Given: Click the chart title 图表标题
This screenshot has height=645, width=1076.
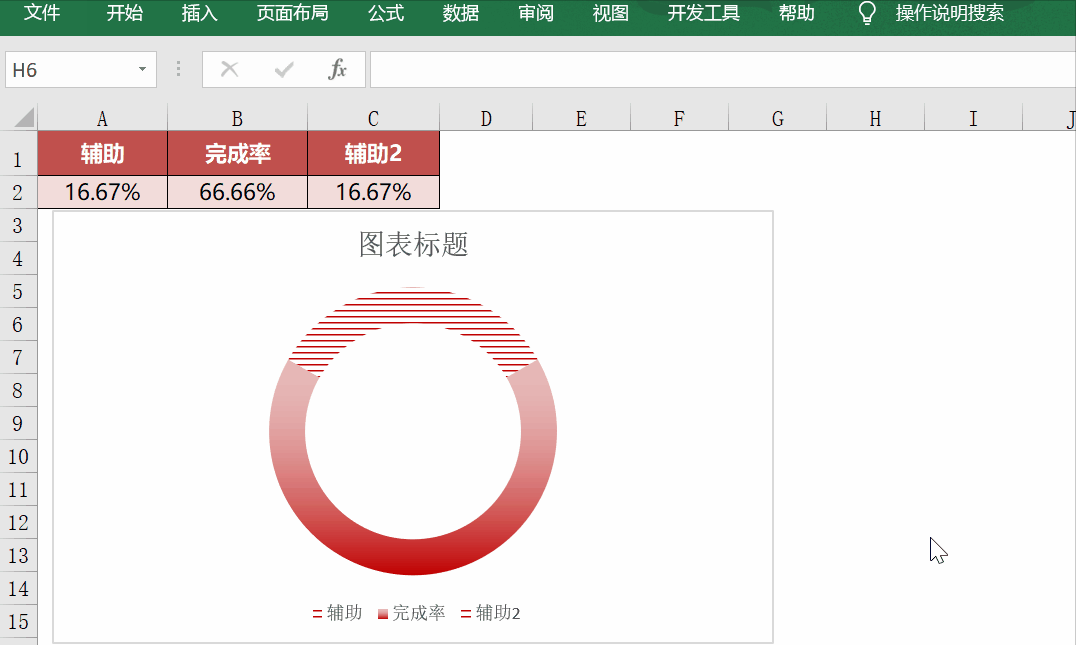Looking at the screenshot, I should click(x=413, y=244).
